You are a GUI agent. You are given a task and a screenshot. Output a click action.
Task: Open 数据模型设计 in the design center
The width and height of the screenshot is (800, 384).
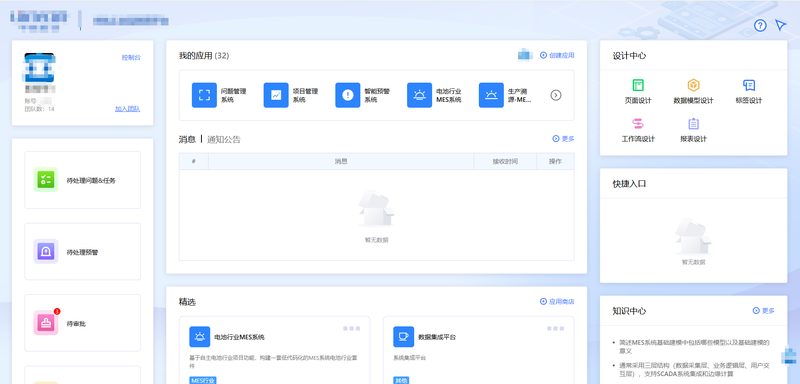click(x=693, y=91)
